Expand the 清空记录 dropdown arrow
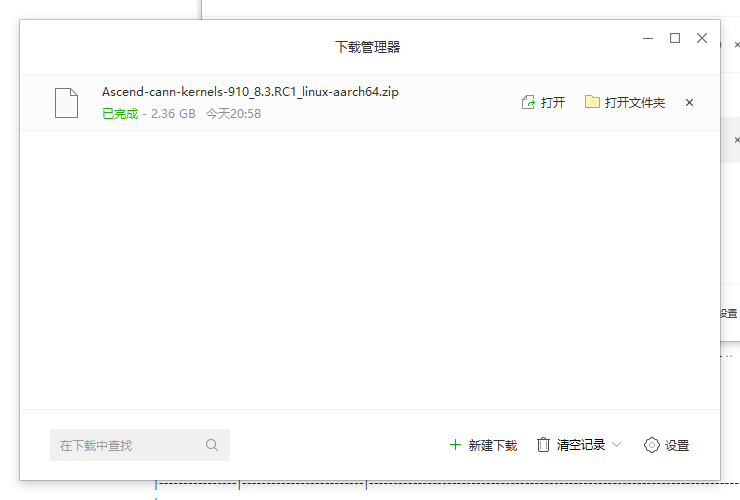 [616, 445]
